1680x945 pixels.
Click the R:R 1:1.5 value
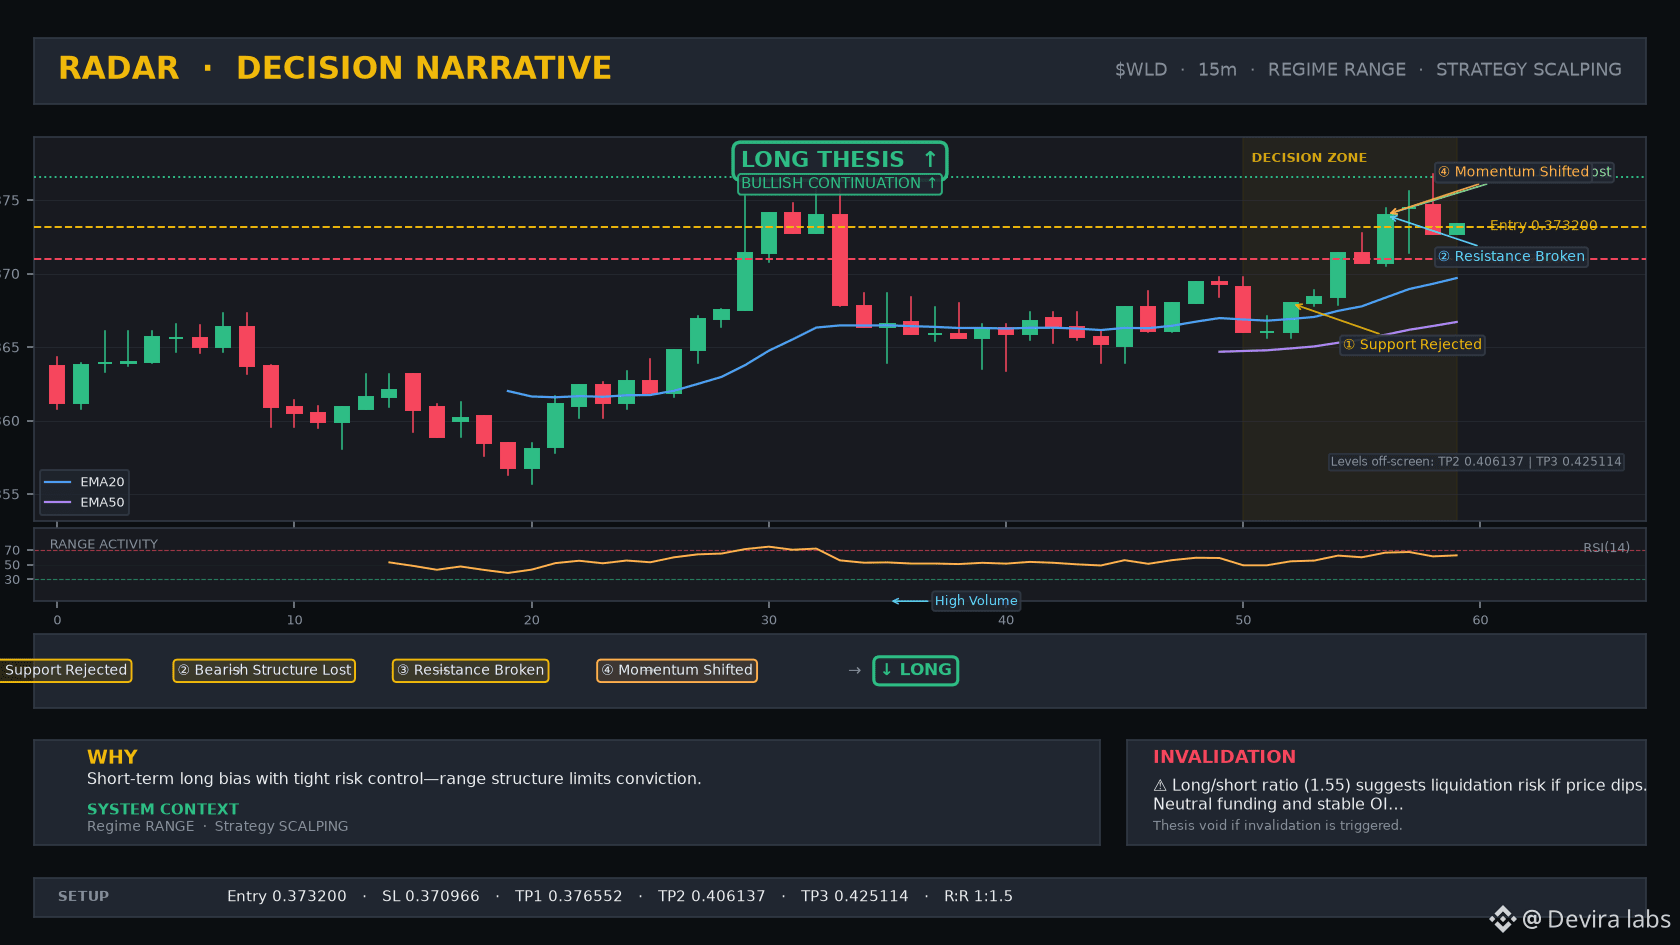coord(979,897)
